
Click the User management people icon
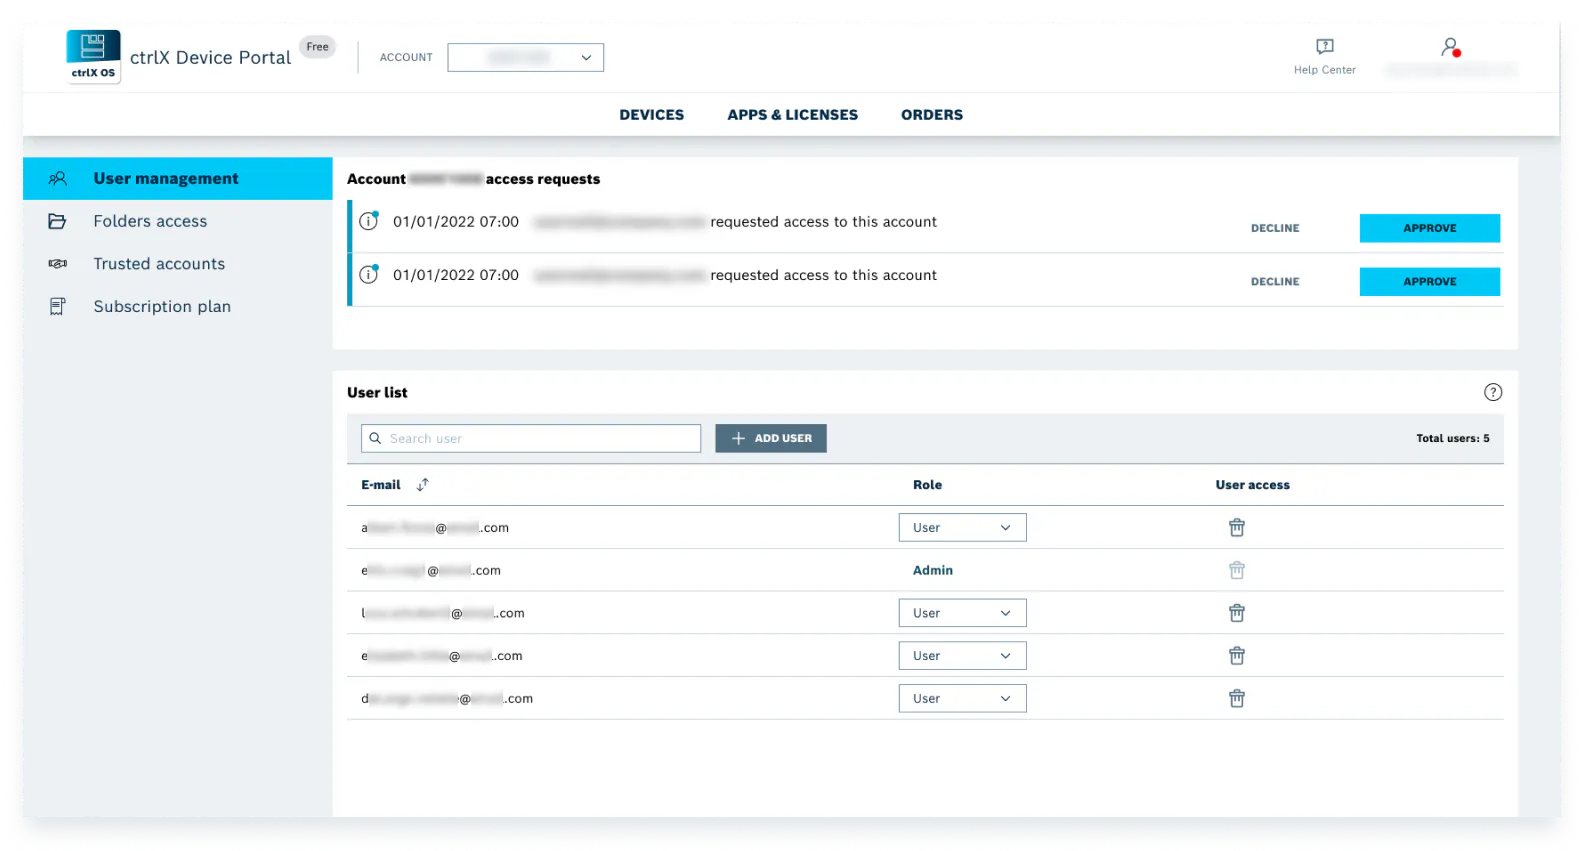click(x=58, y=178)
